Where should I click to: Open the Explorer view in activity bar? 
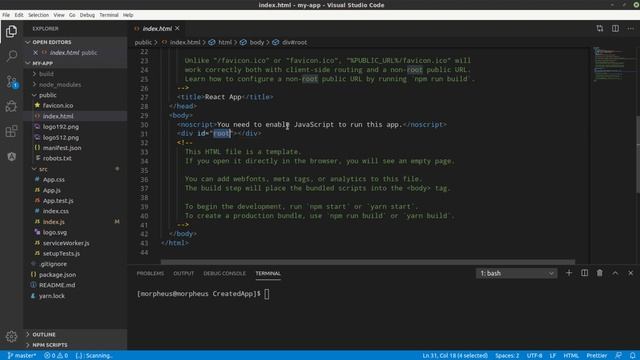[11, 31]
